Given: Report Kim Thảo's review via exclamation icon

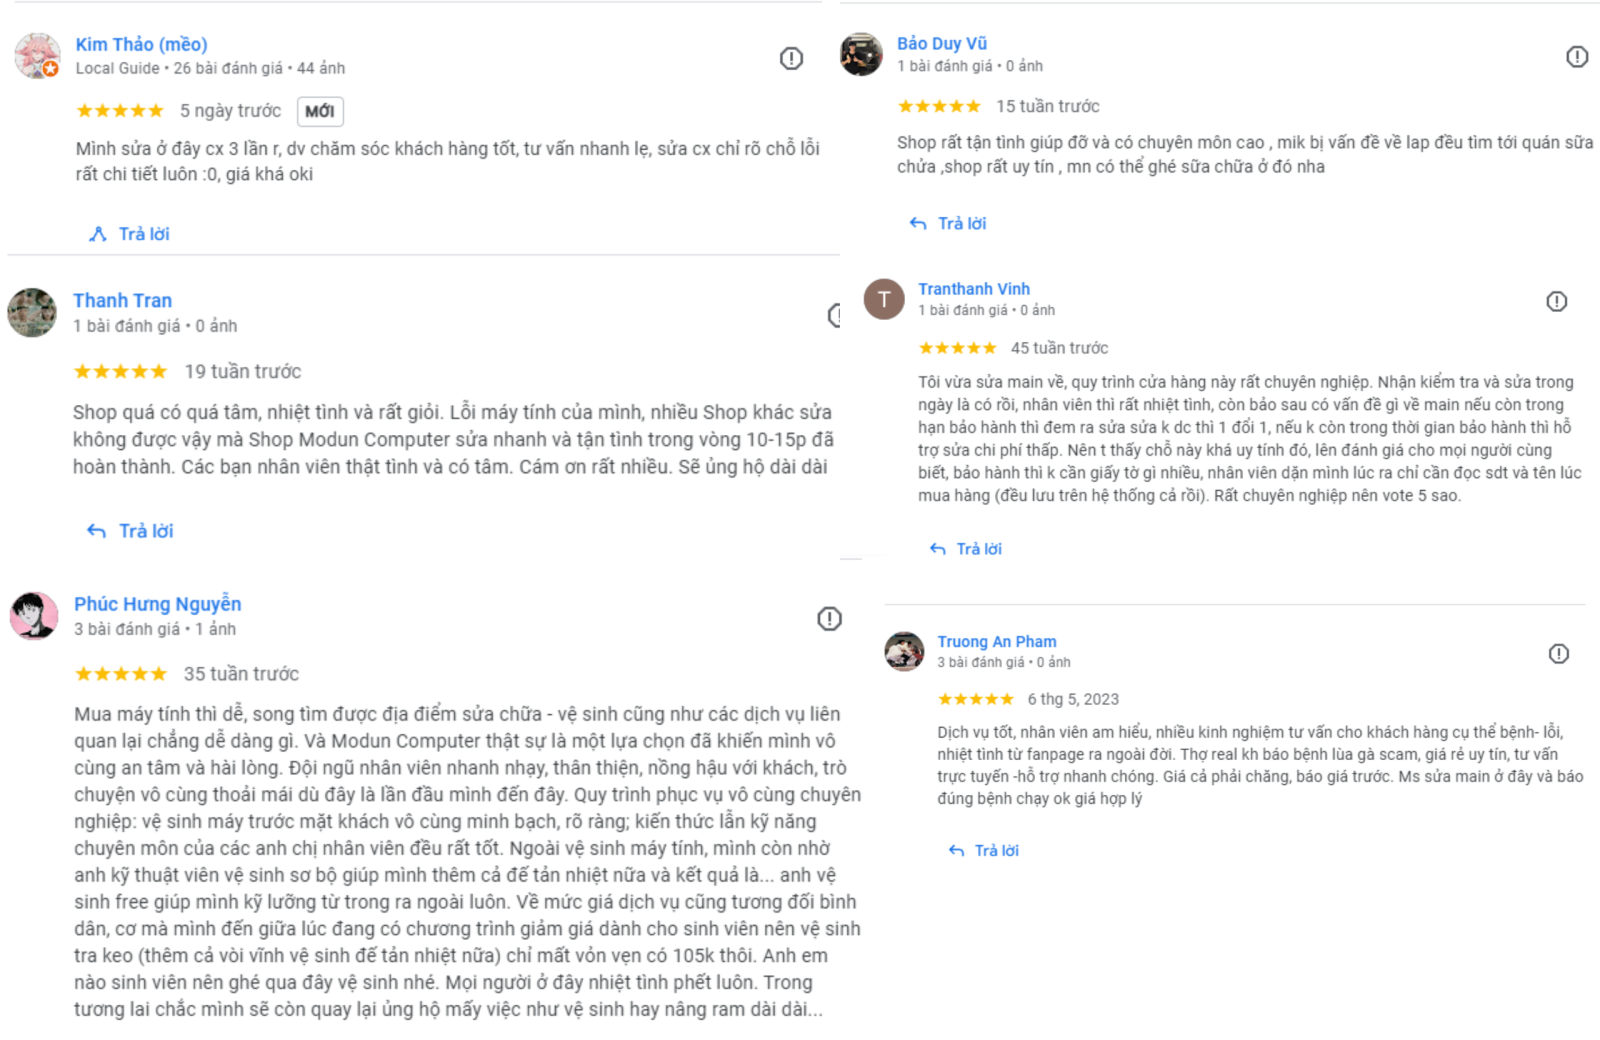Looking at the screenshot, I should coord(791,59).
